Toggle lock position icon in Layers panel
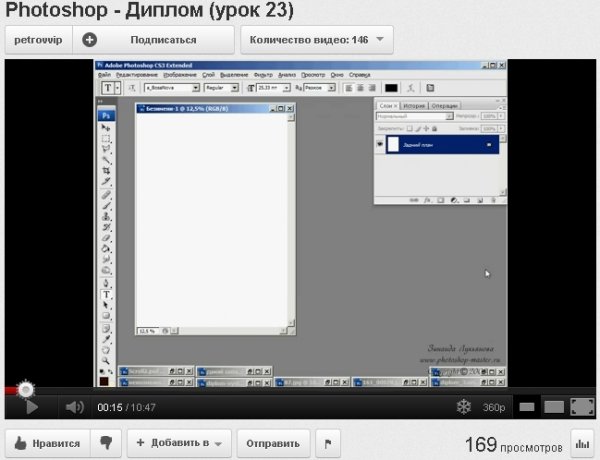 pyautogui.click(x=426, y=129)
